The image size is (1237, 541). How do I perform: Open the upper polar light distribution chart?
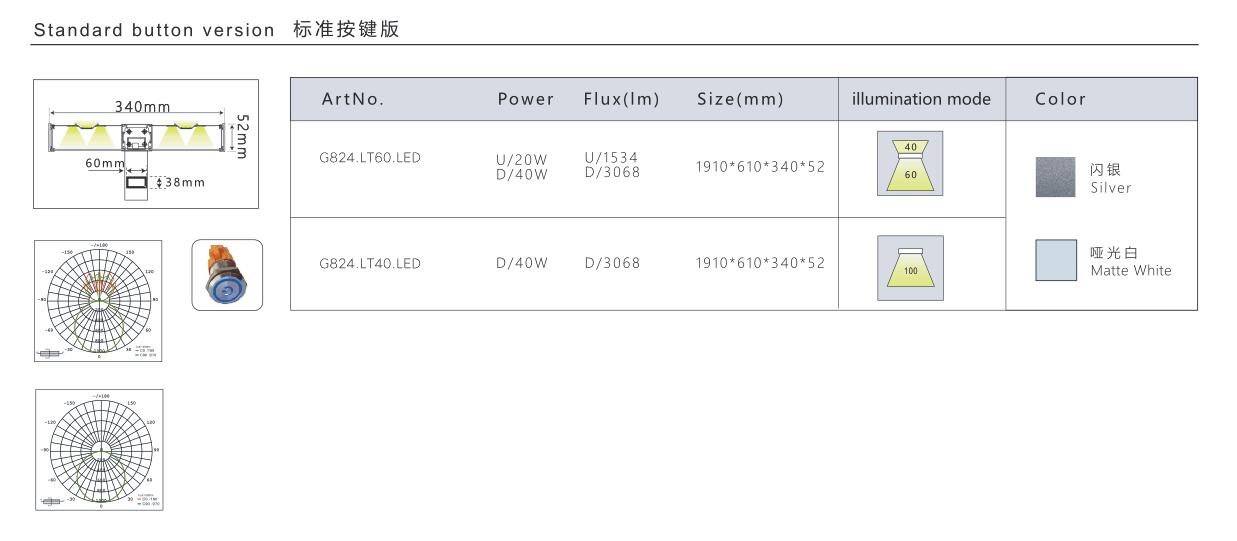[x=98, y=300]
